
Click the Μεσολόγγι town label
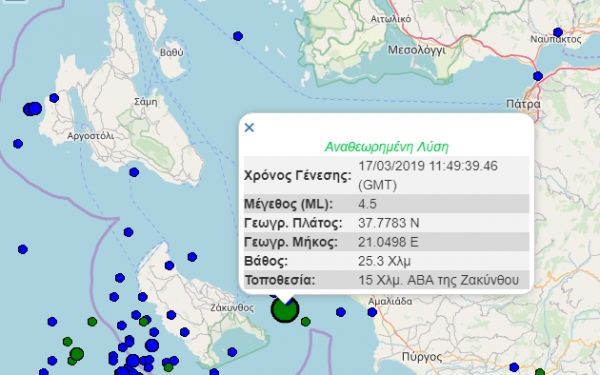[x=417, y=50]
